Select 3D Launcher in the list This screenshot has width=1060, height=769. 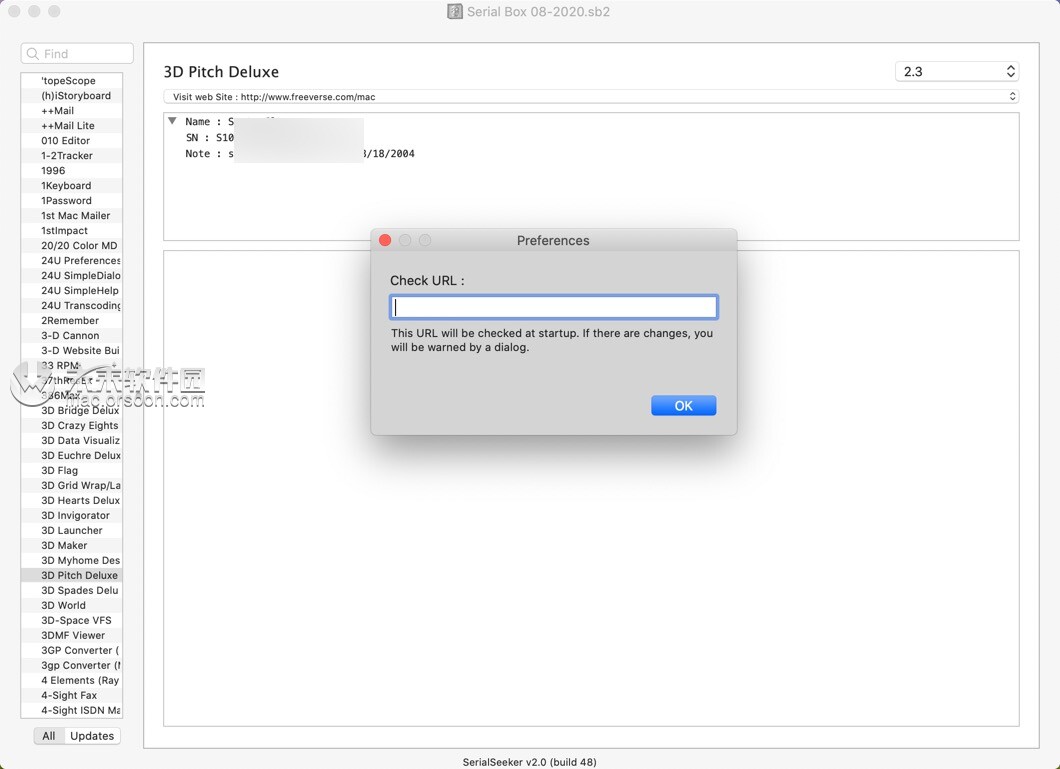tap(72, 530)
